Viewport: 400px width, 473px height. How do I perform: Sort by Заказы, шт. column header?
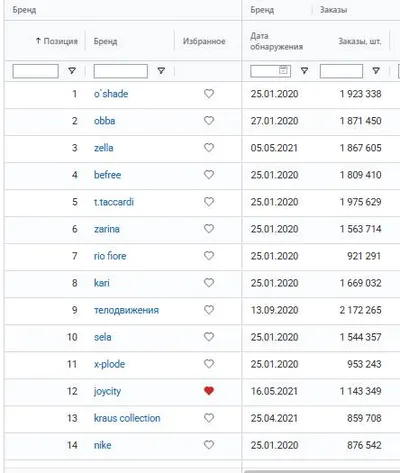[x=360, y=41]
